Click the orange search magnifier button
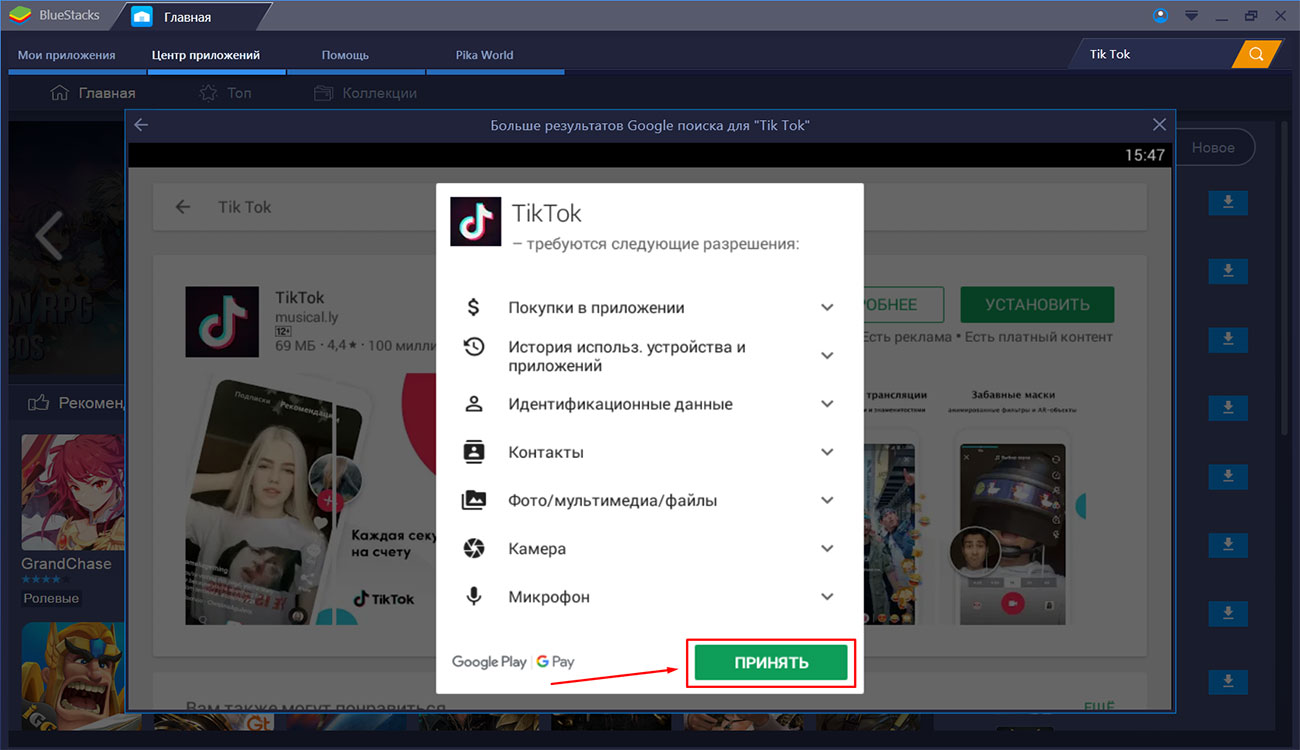This screenshot has height=750, width=1300. click(x=1257, y=54)
